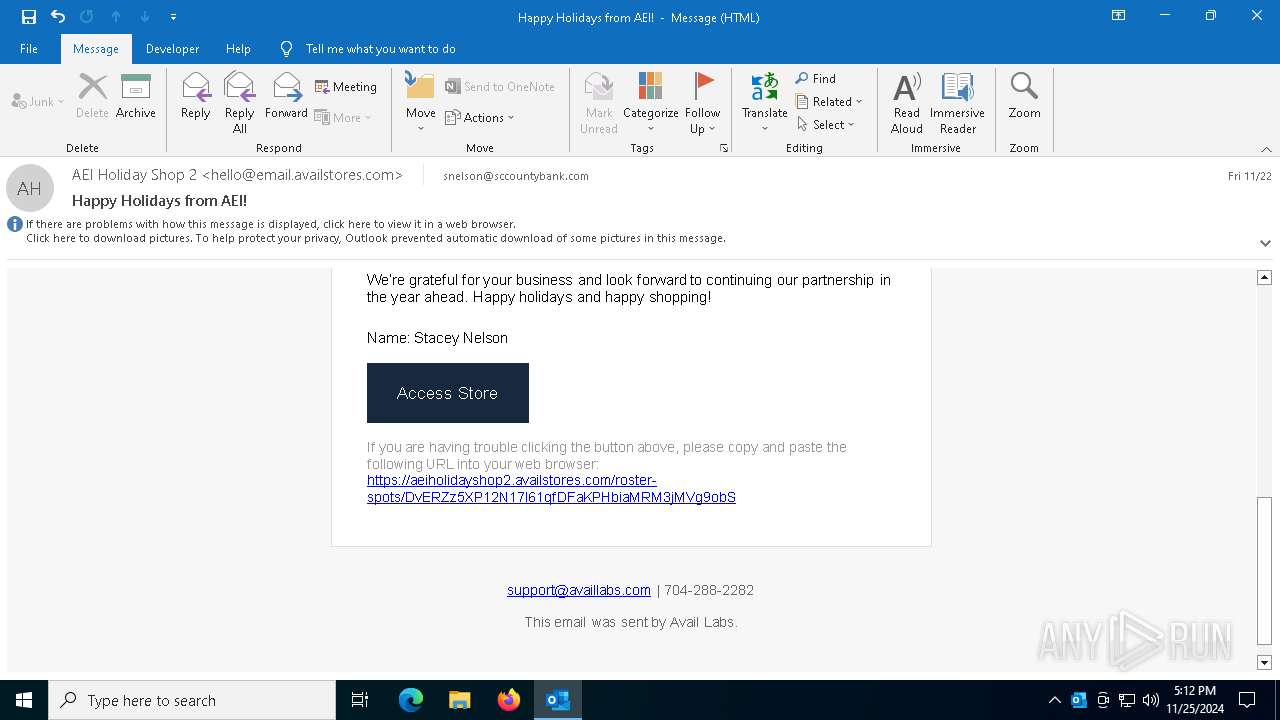
Task: Click the Access Store button
Action: click(x=448, y=393)
